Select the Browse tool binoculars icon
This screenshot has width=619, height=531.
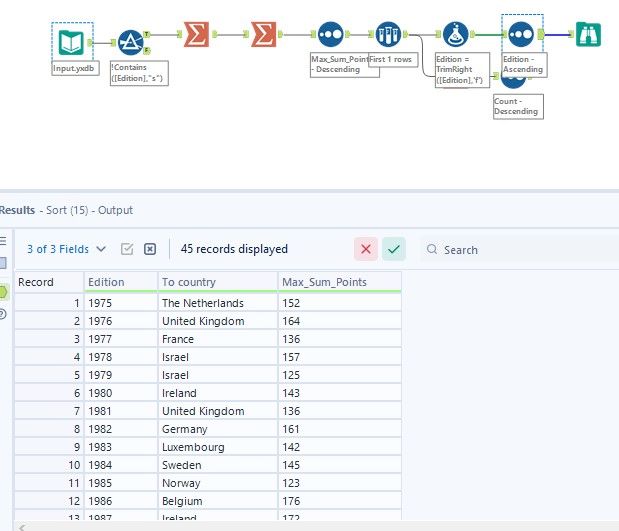click(x=588, y=34)
